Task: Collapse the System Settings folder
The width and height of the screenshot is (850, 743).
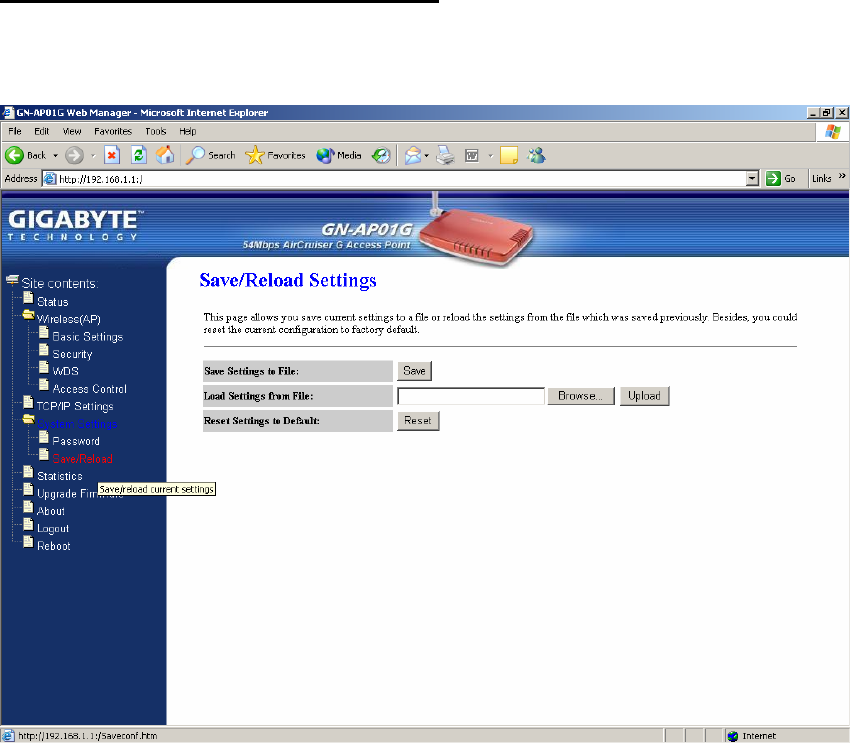Action: 29,419
